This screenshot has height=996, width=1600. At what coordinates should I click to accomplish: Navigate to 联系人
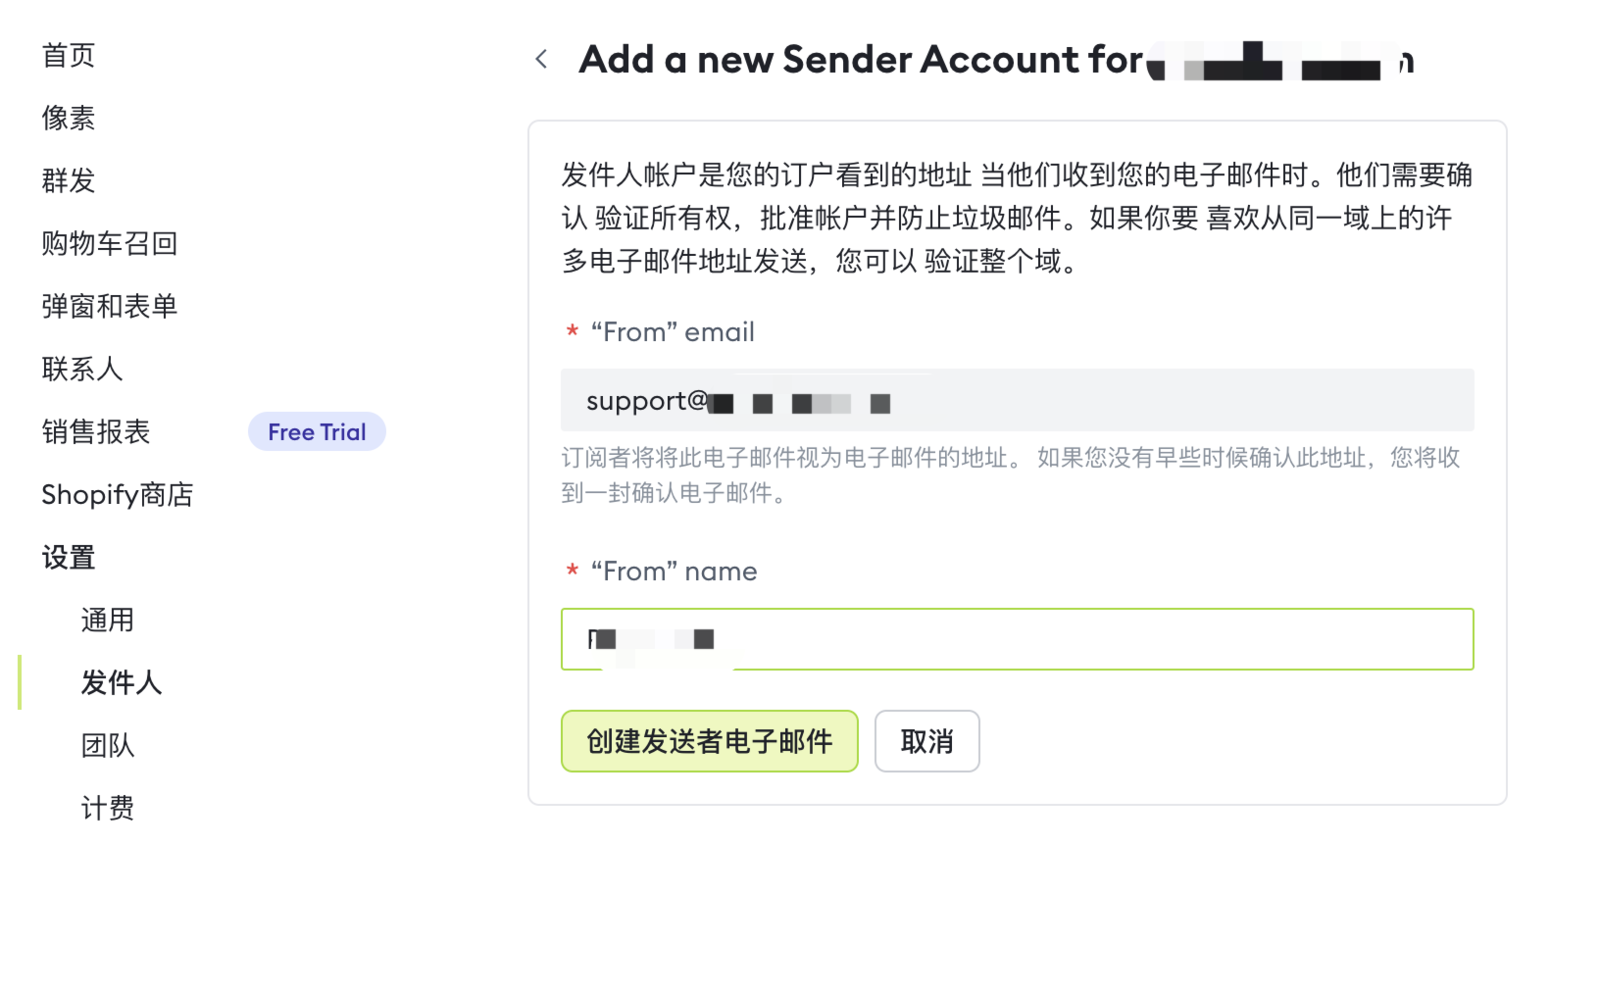tap(82, 369)
